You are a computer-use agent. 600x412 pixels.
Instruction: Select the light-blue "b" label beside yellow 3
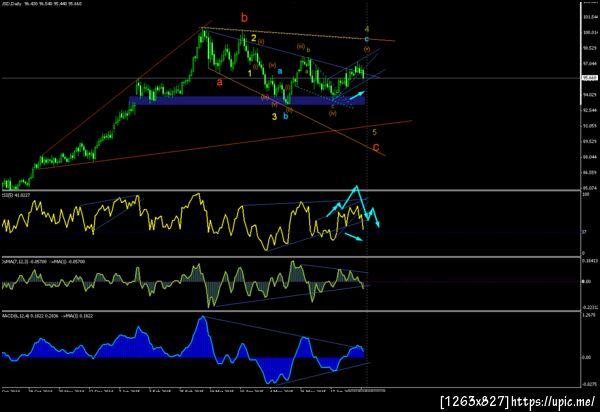[285, 116]
